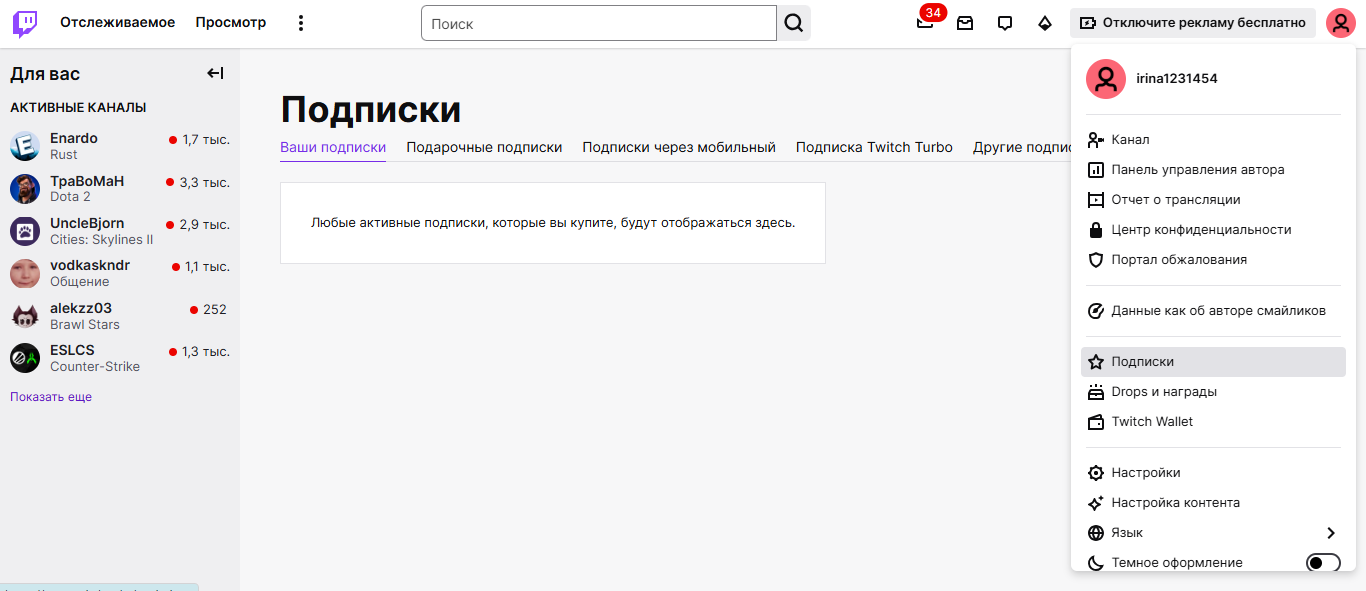This screenshot has width=1366, height=591.
Task: Click the Bits diamond icon
Action: 1045,23
